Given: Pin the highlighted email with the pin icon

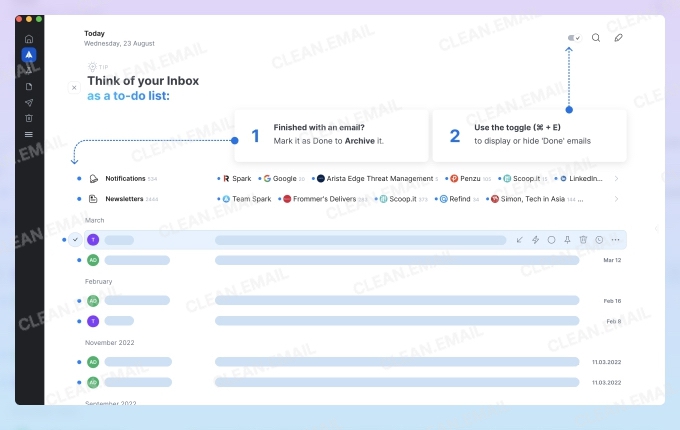Looking at the screenshot, I should [x=567, y=240].
